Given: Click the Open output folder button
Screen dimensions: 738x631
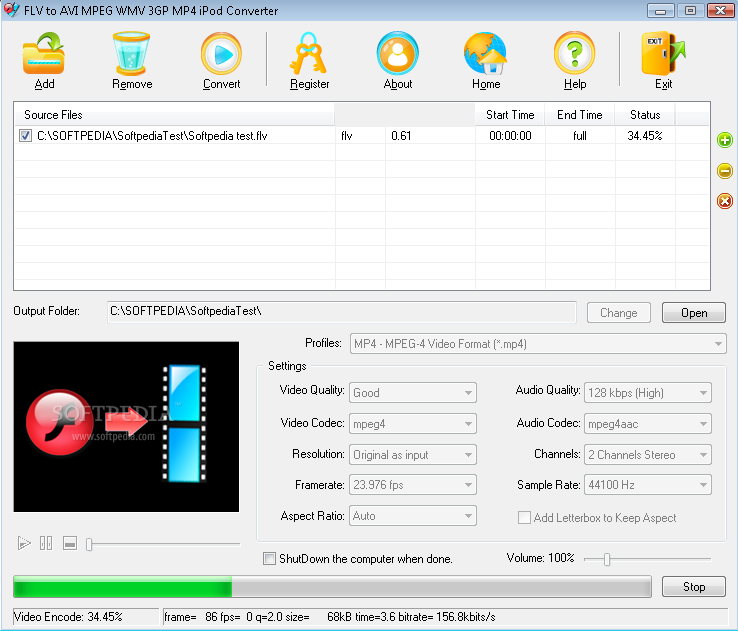Looking at the screenshot, I should 694,313.
